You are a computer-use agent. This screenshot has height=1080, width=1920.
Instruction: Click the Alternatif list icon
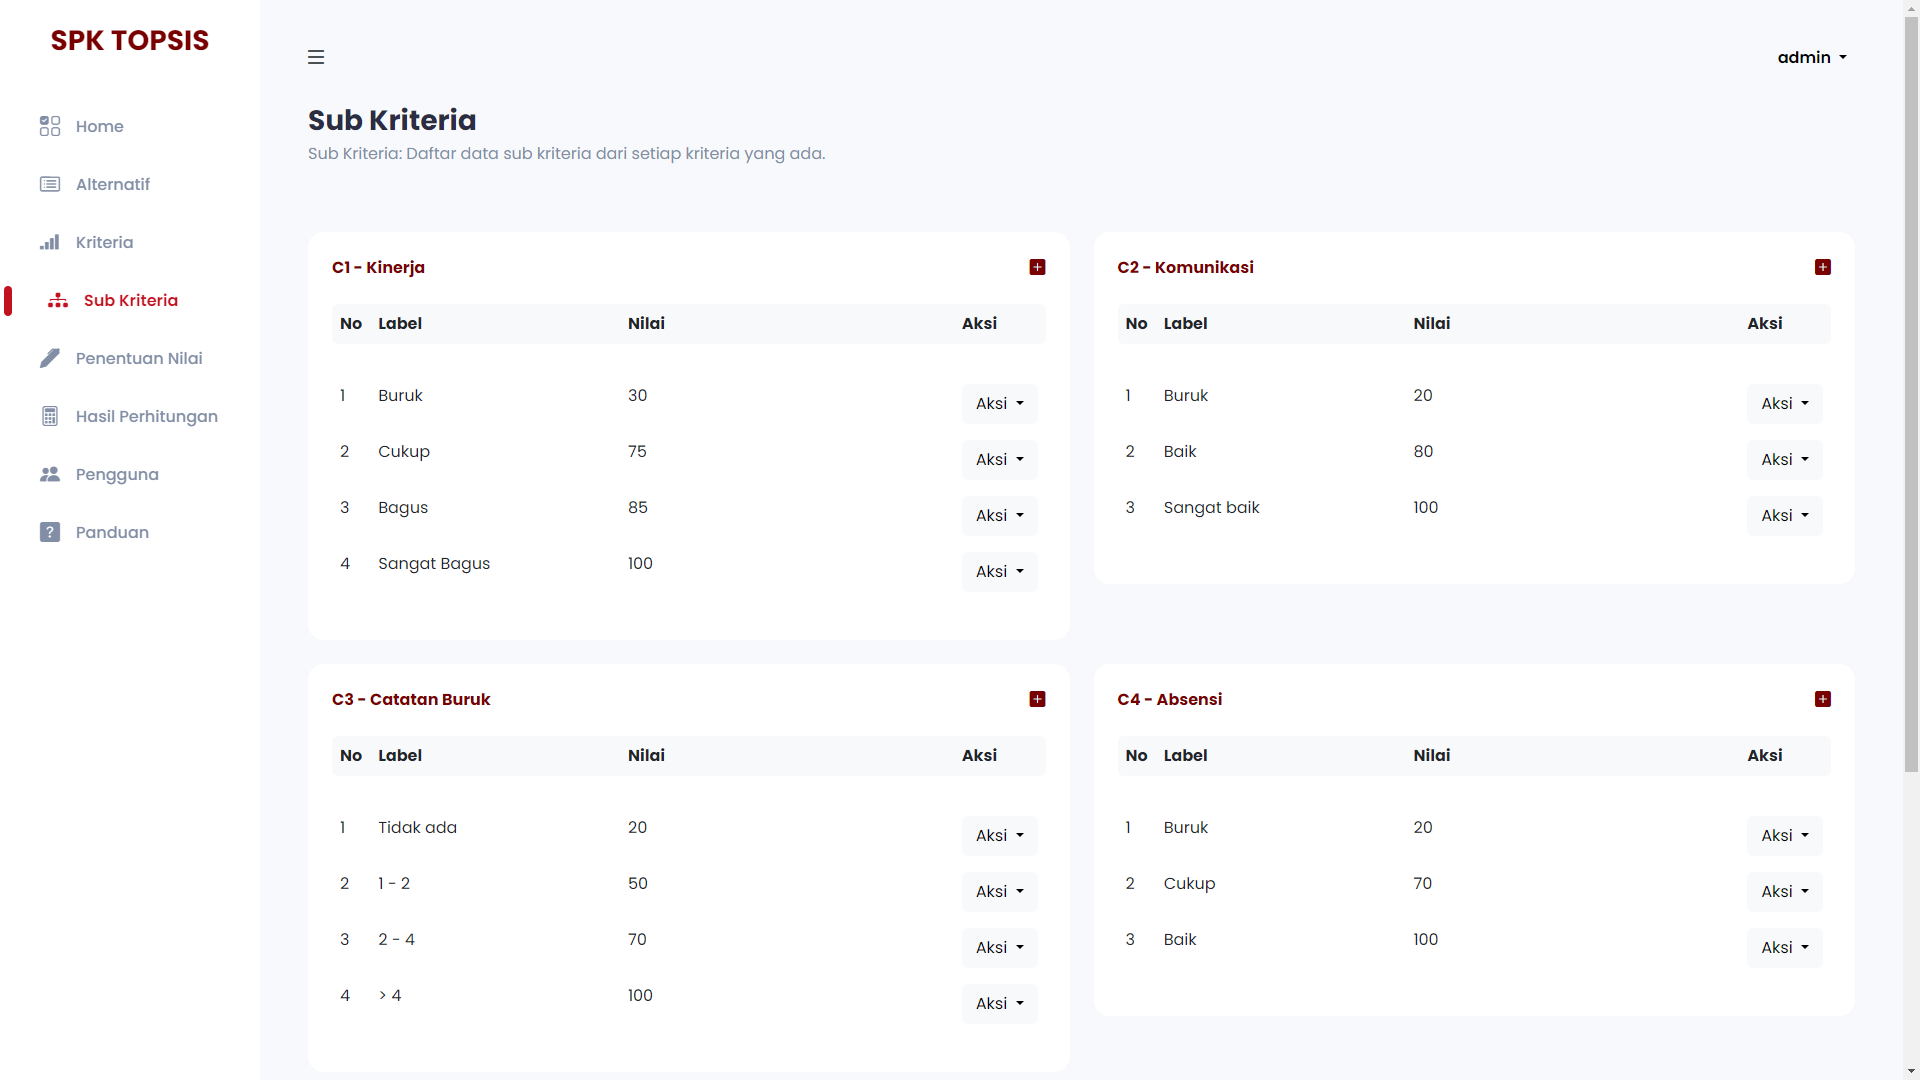tap(50, 184)
